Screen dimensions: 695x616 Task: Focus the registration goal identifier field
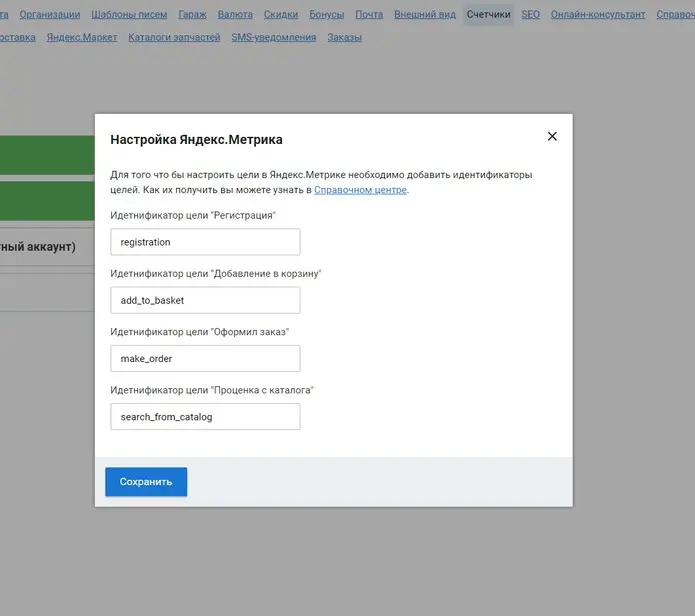205,242
